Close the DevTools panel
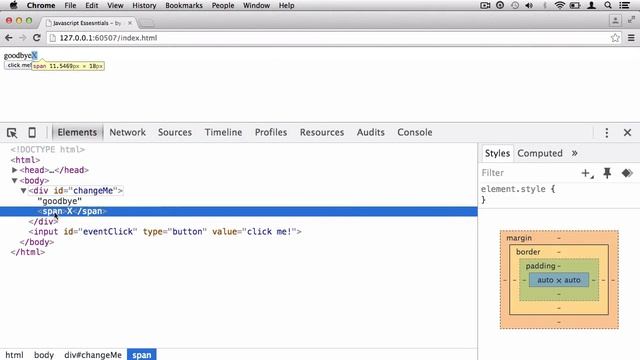This screenshot has width=640, height=360. pos(627,133)
